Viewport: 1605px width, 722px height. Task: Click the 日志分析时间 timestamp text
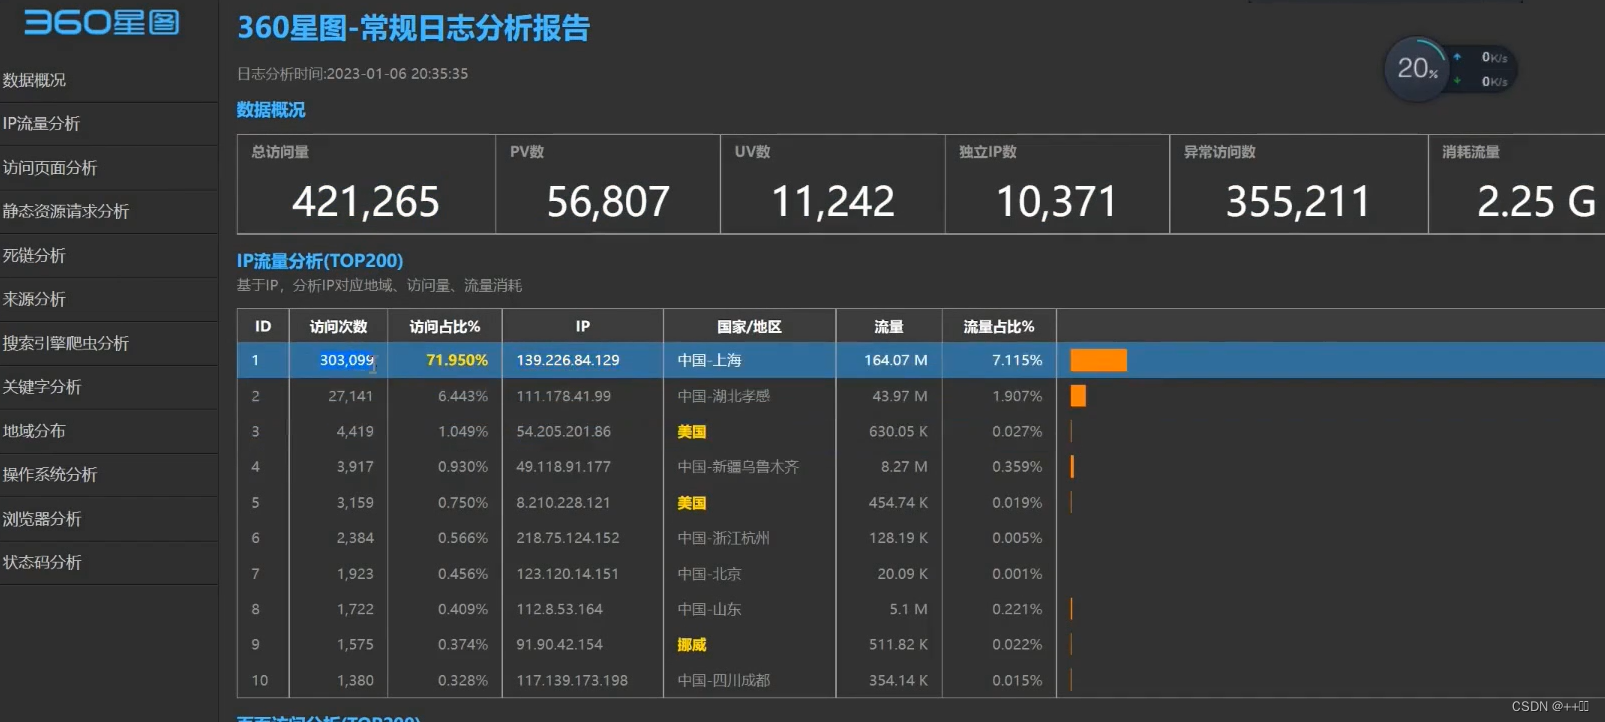tap(352, 74)
